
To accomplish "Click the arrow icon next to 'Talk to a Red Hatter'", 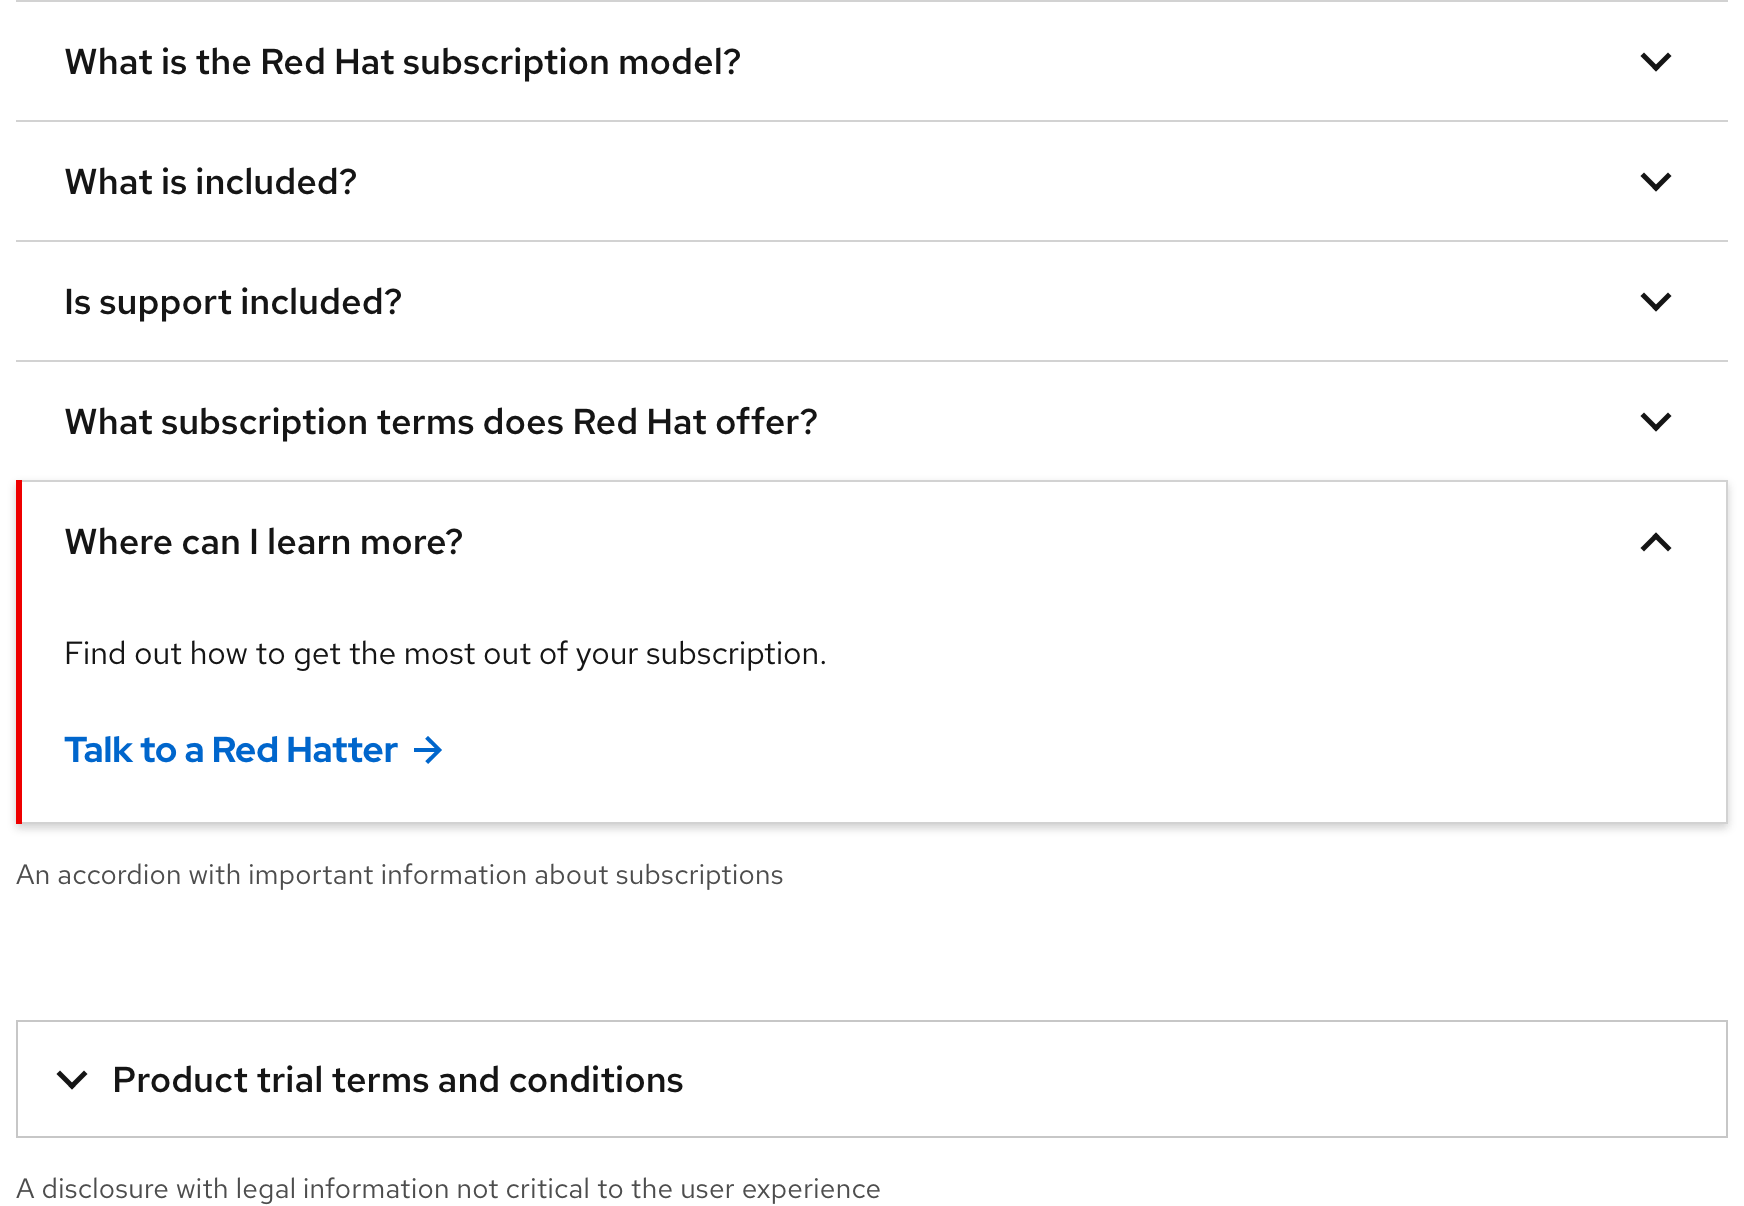I will [x=428, y=750].
